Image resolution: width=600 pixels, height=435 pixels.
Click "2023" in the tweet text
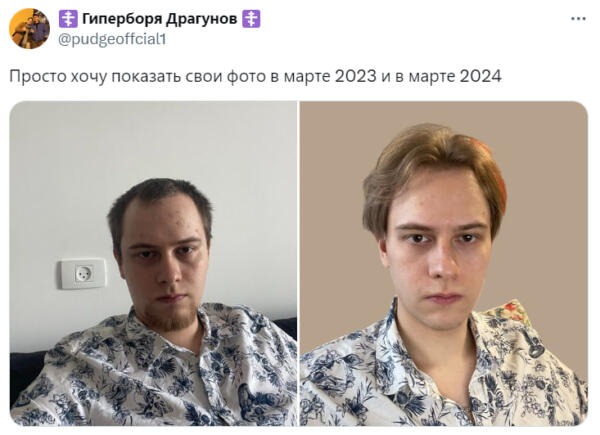[x=356, y=76]
